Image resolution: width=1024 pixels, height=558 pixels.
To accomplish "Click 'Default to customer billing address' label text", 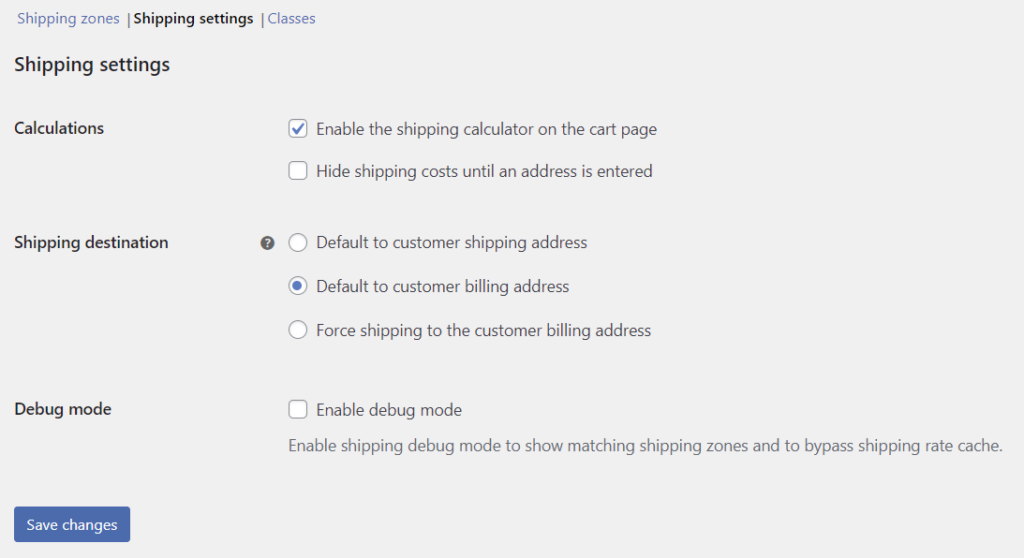I will coord(442,286).
